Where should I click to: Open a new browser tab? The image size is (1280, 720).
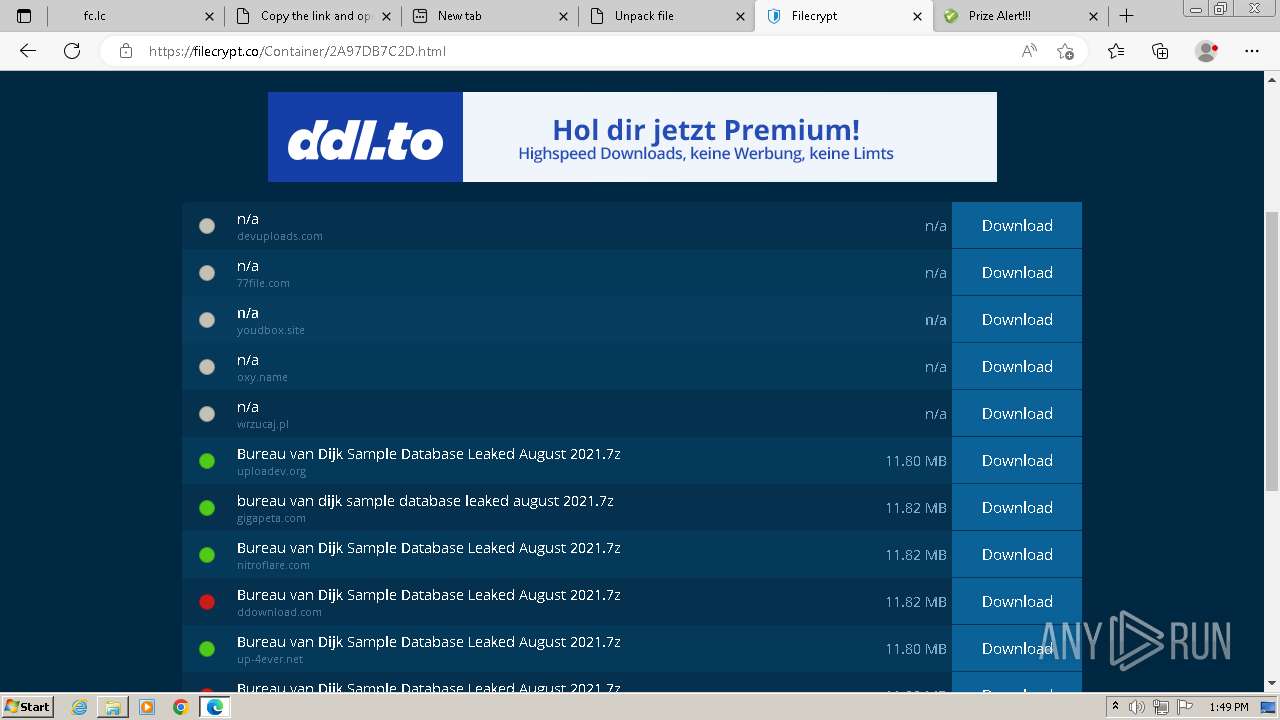click(x=1127, y=16)
